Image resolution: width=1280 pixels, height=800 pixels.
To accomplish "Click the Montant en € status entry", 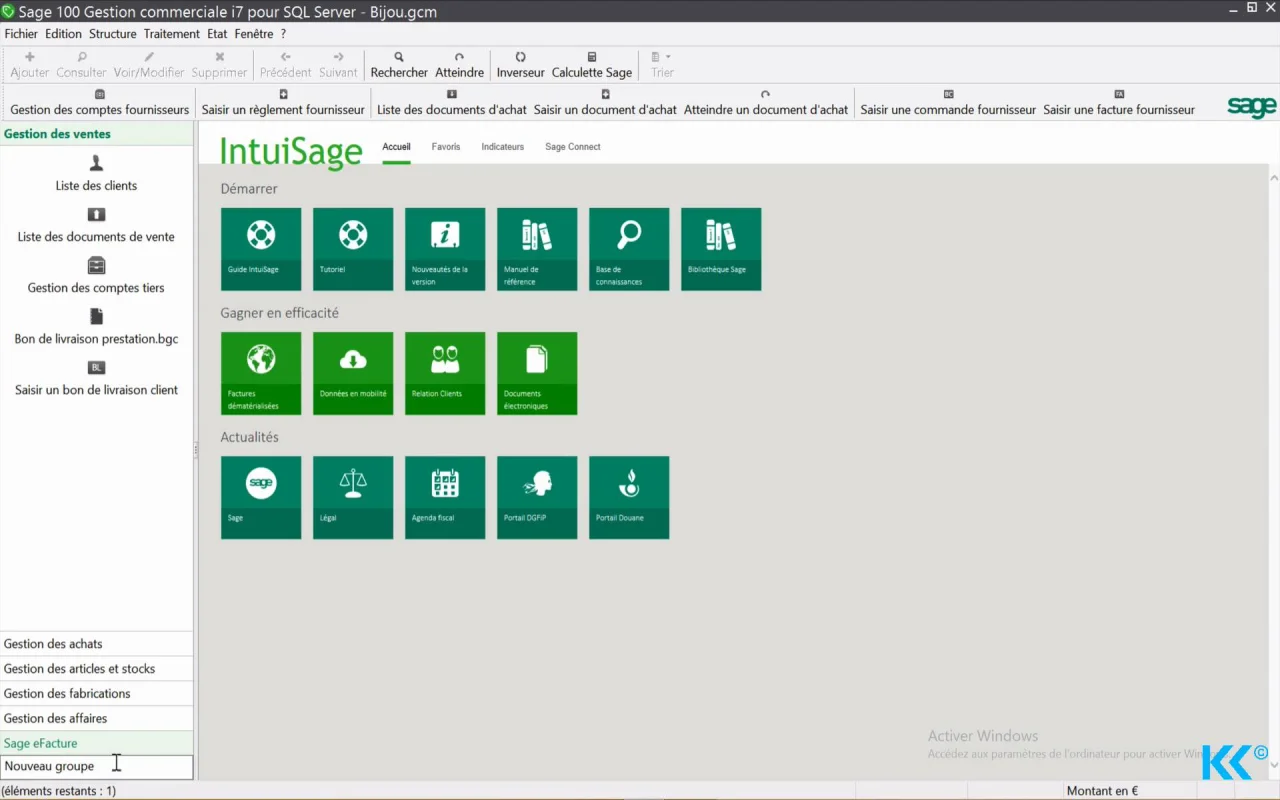I will 1102,791.
